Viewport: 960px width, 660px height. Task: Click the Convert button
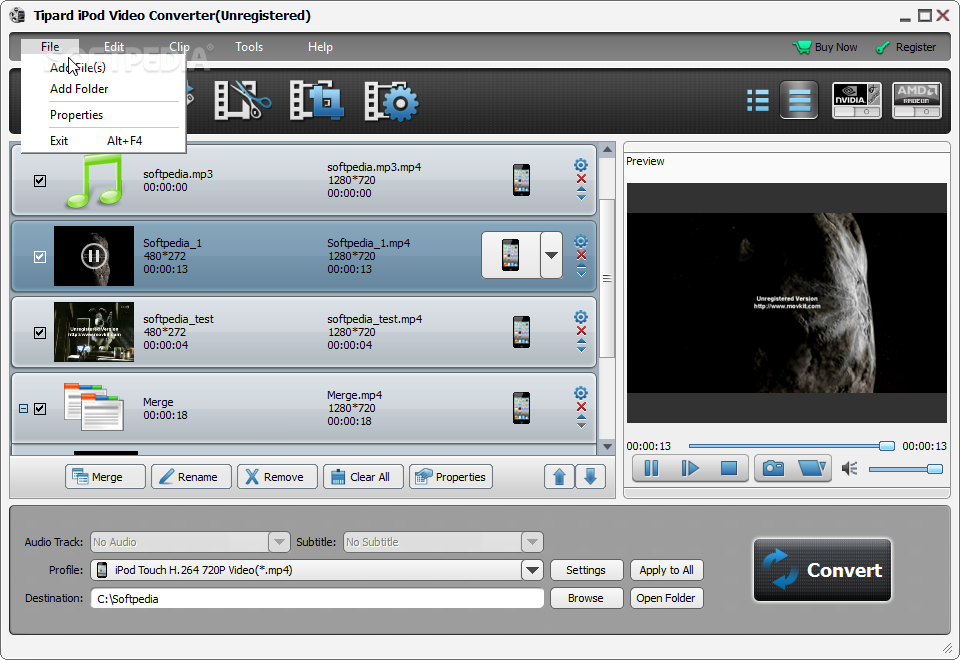coord(822,570)
